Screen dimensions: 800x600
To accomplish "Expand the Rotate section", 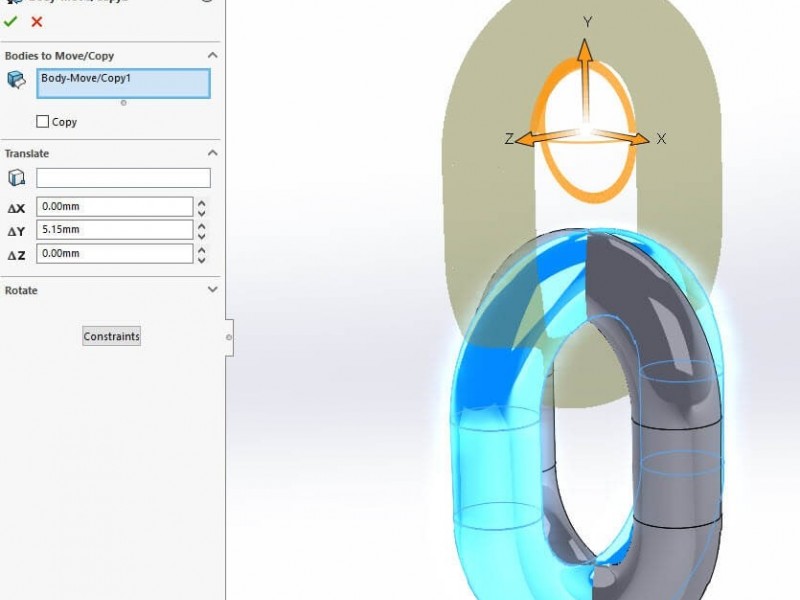I will [213, 289].
